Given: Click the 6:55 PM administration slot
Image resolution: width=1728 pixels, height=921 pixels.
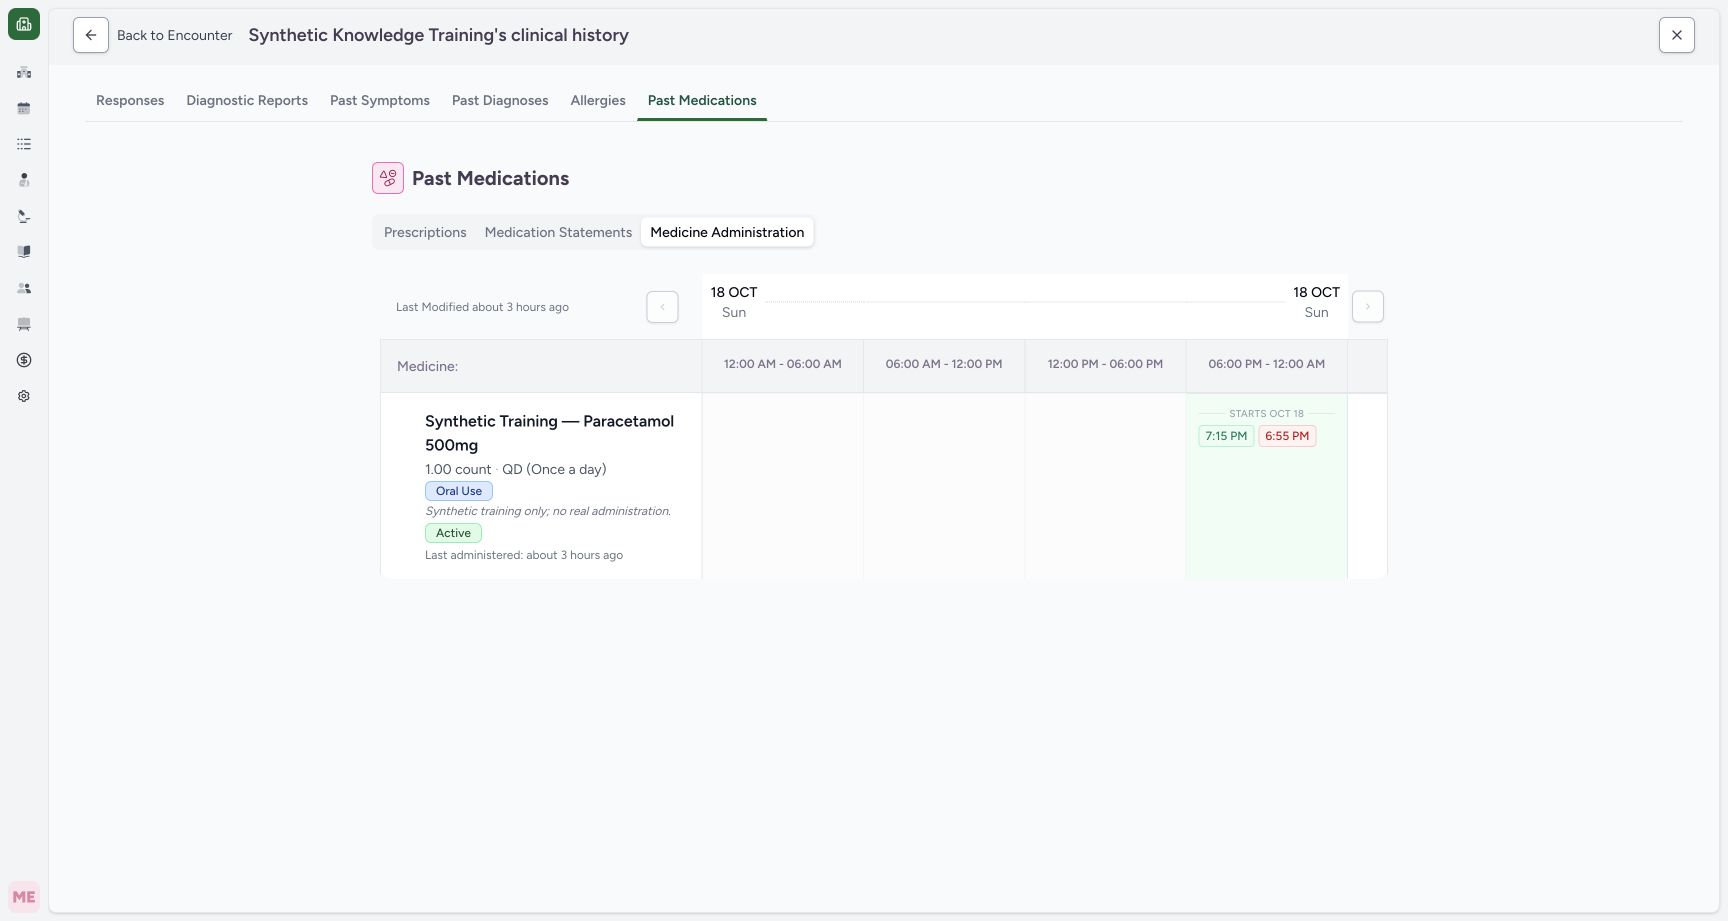Looking at the screenshot, I should click(1287, 436).
